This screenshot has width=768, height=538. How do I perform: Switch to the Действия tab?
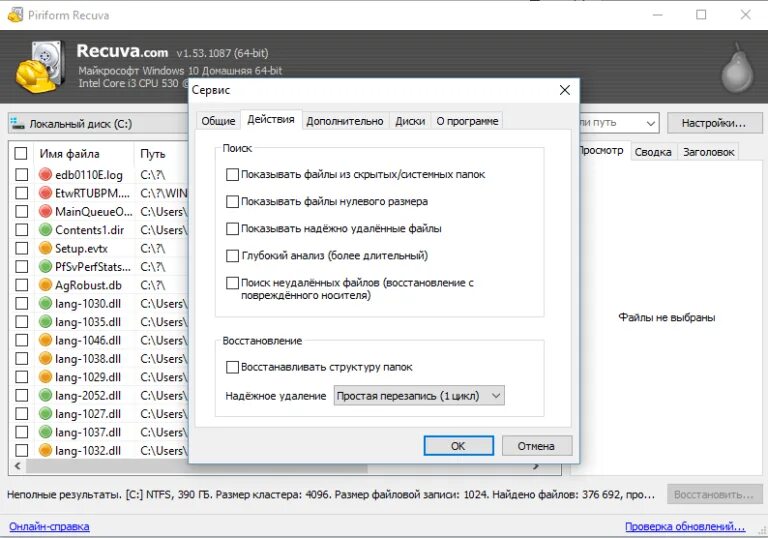pos(271,120)
